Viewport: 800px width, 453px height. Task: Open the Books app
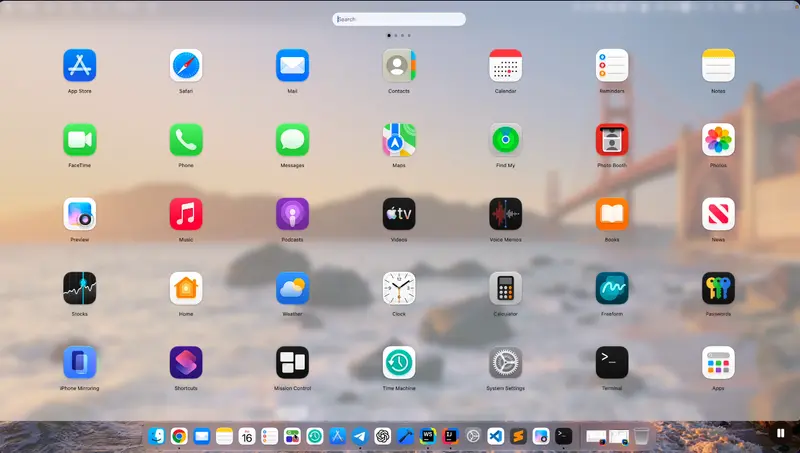click(x=612, y=214)
